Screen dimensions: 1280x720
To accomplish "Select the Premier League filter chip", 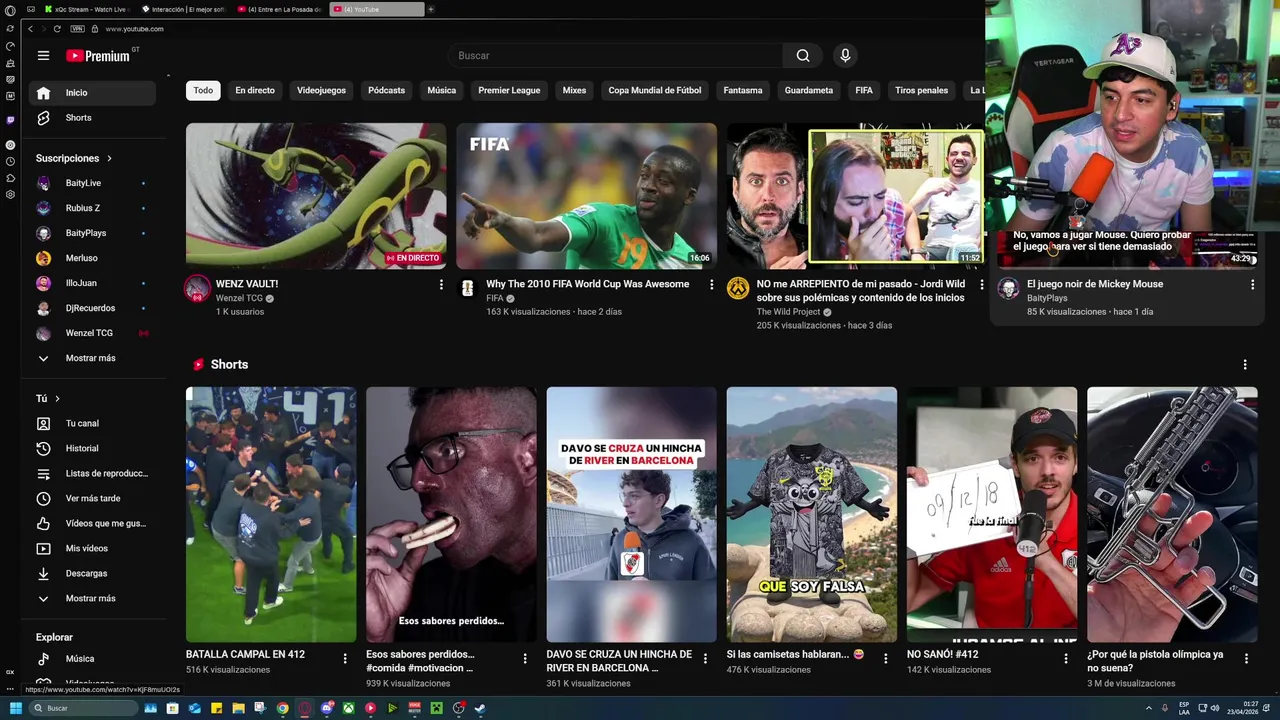I will coord(509,90).
